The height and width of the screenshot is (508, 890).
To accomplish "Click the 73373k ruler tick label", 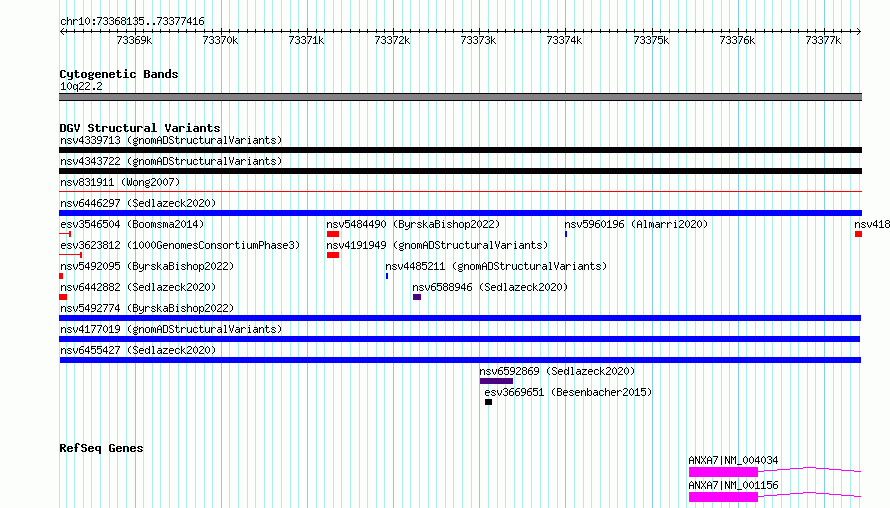I will click(478, 40).
